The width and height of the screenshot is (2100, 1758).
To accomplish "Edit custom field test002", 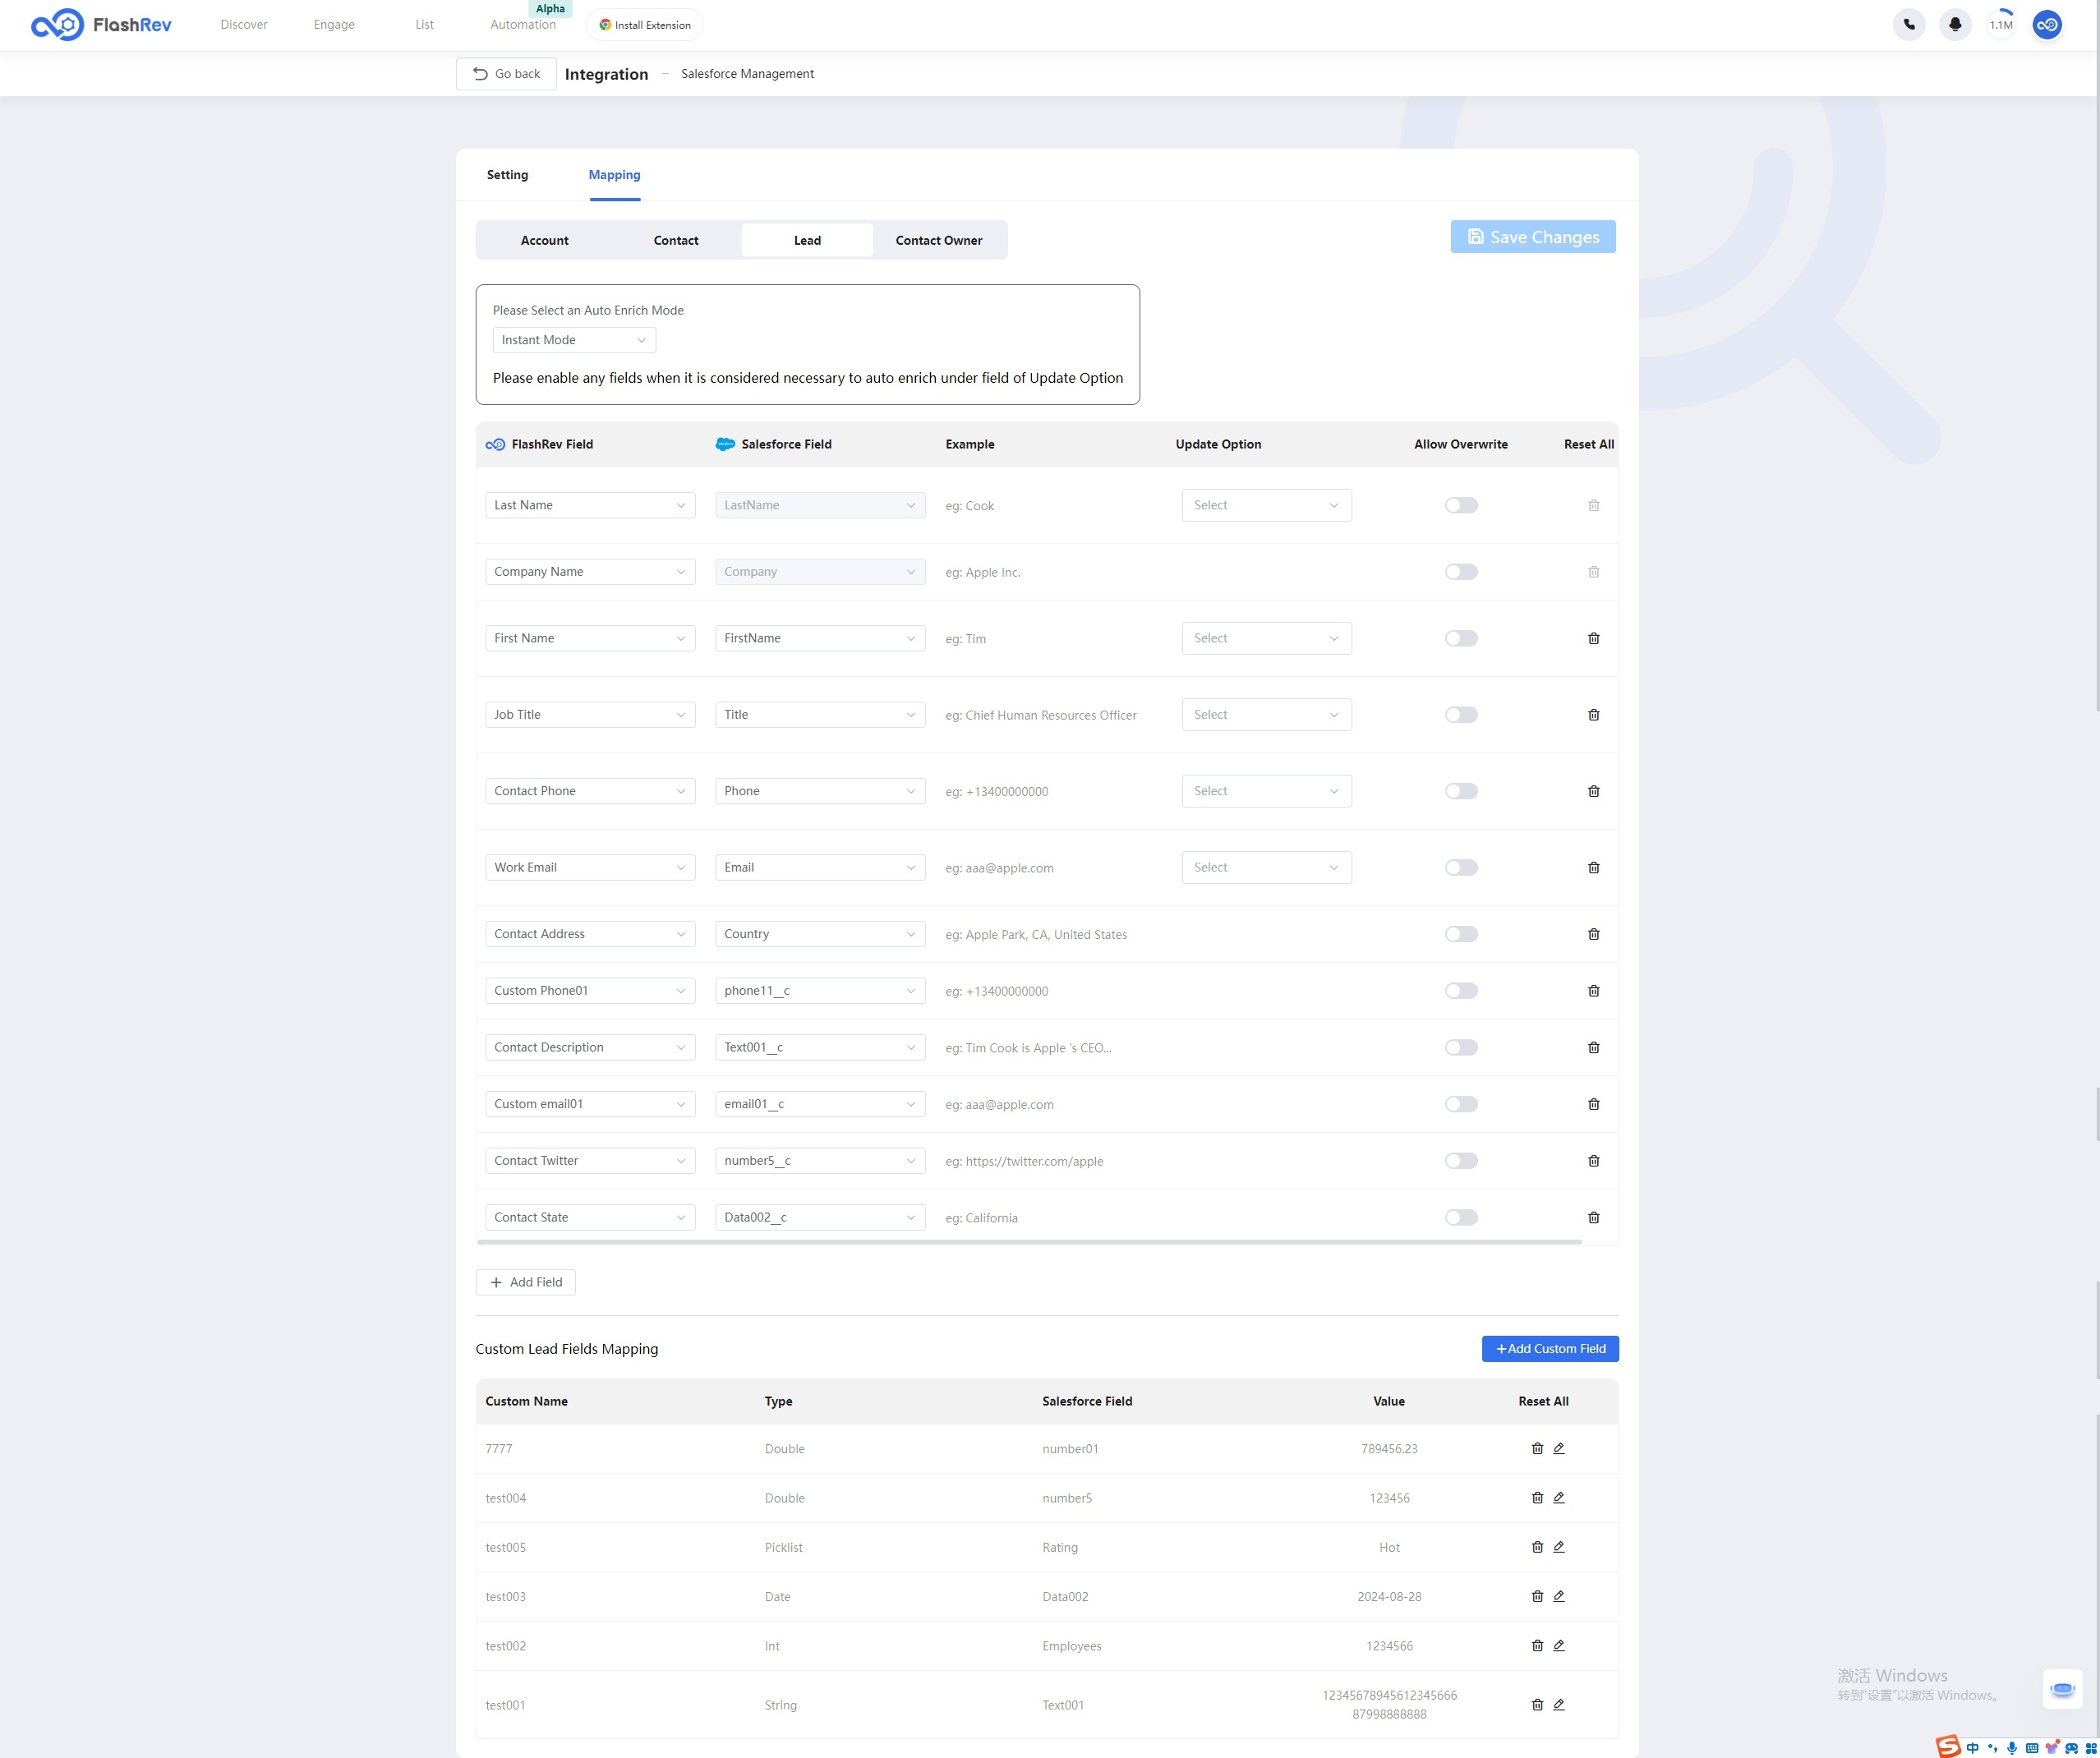I will point(1559,1646).
